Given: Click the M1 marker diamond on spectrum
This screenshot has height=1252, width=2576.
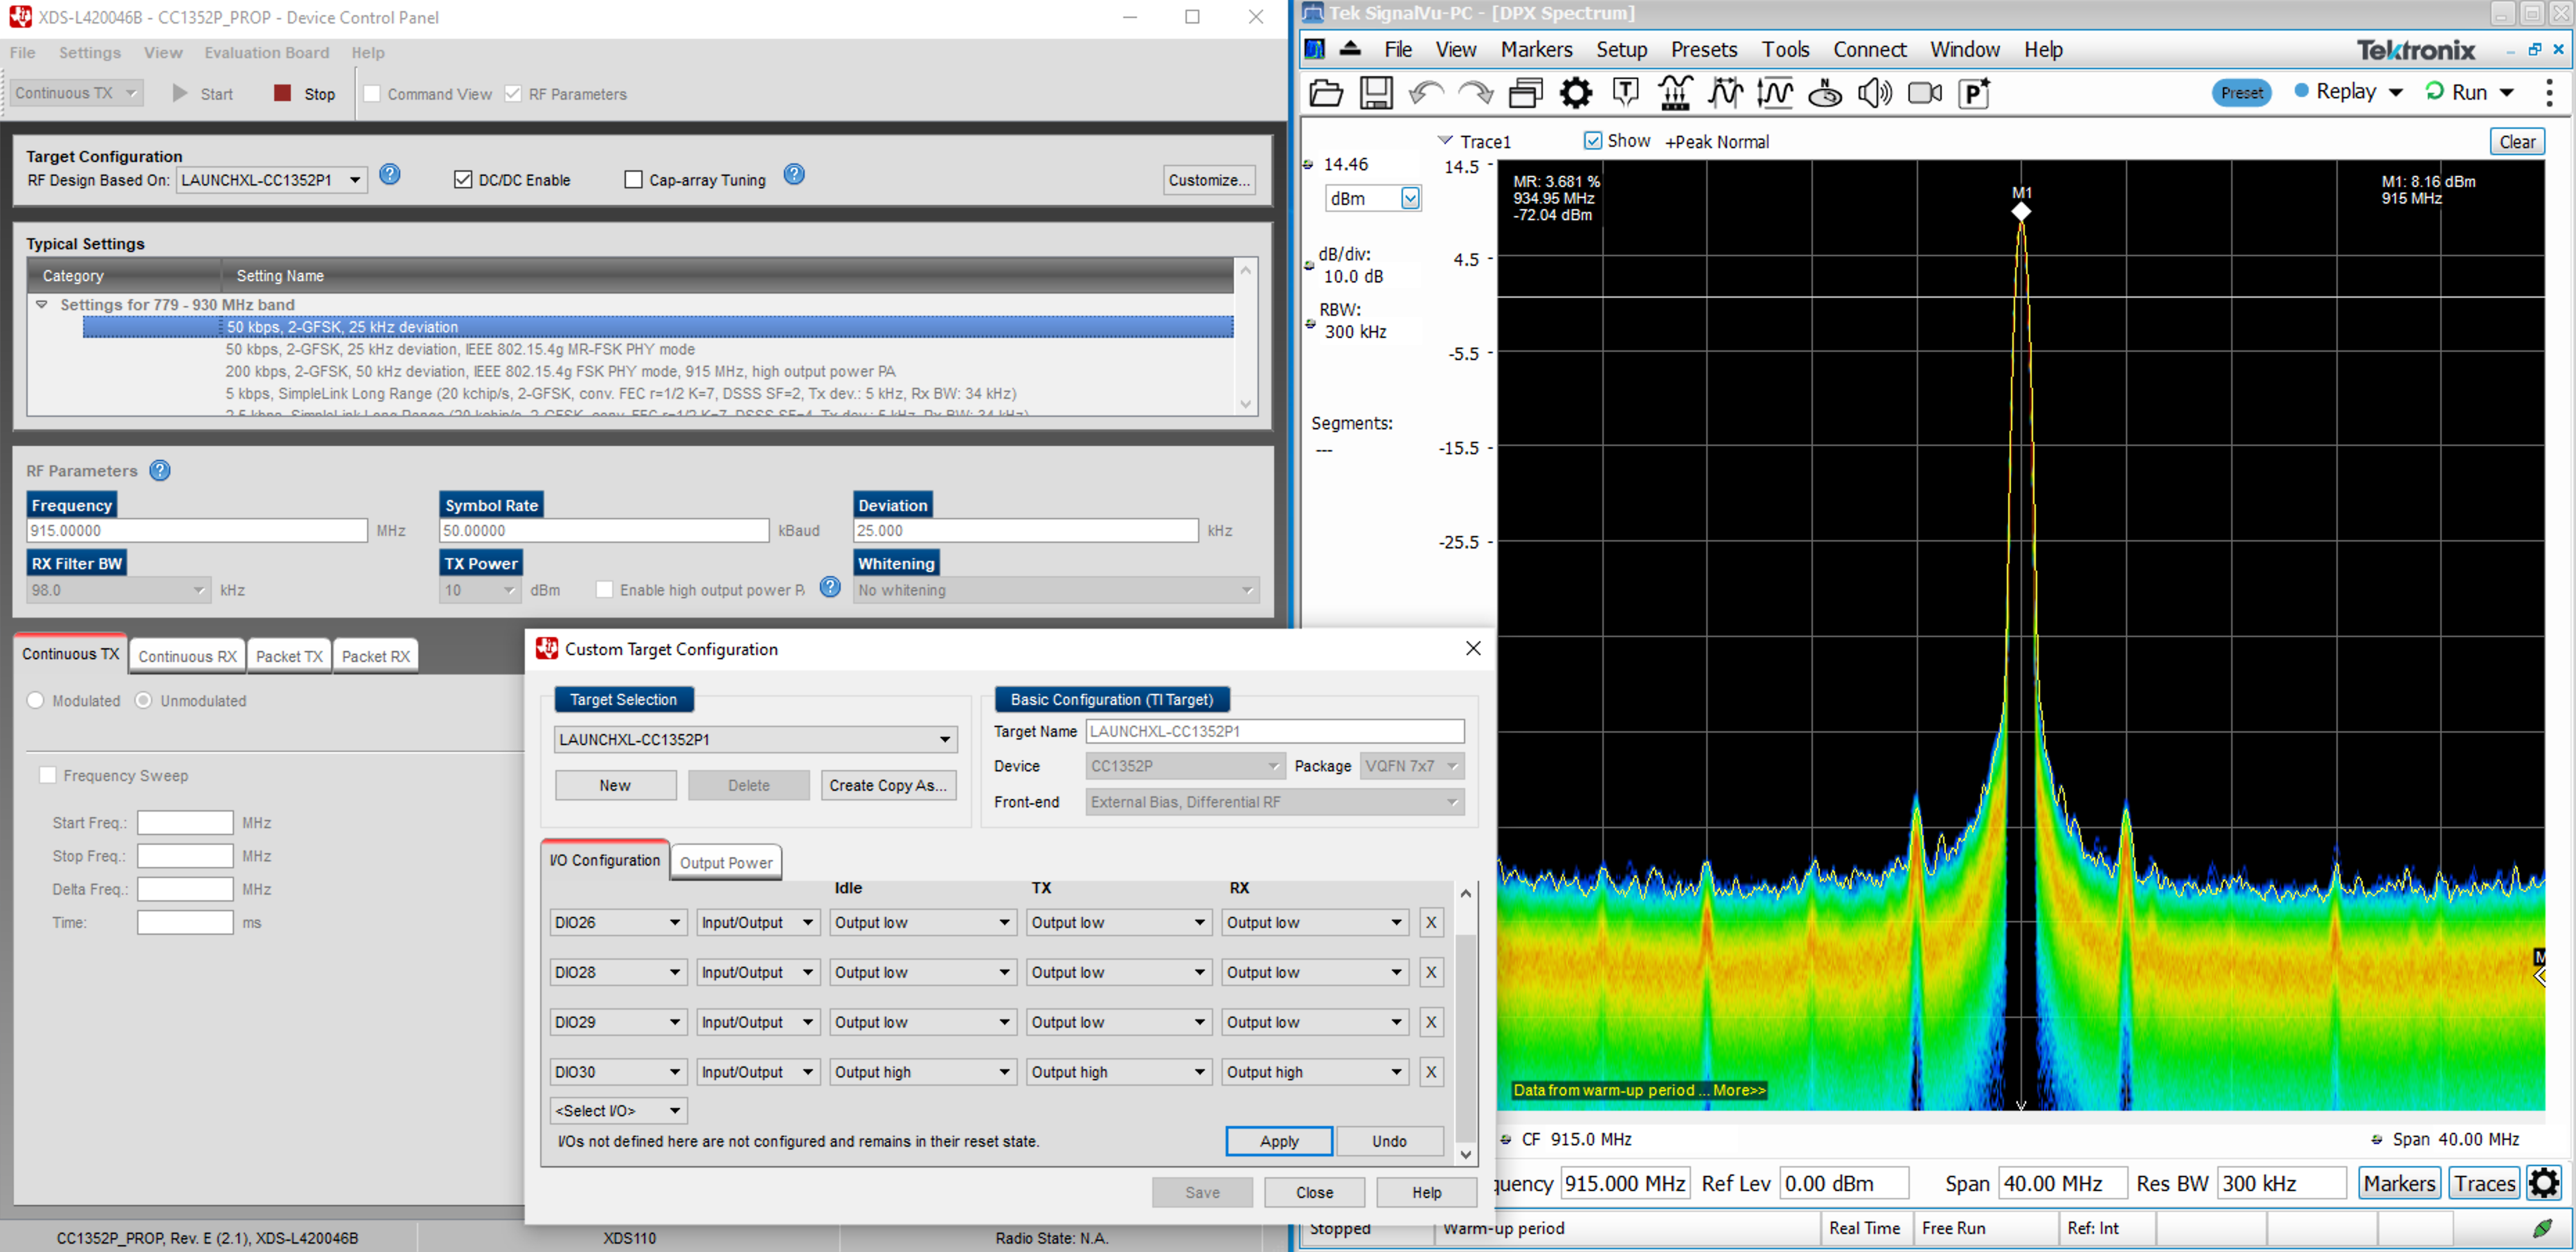Looking at the screenshot, I should 2021,211.
